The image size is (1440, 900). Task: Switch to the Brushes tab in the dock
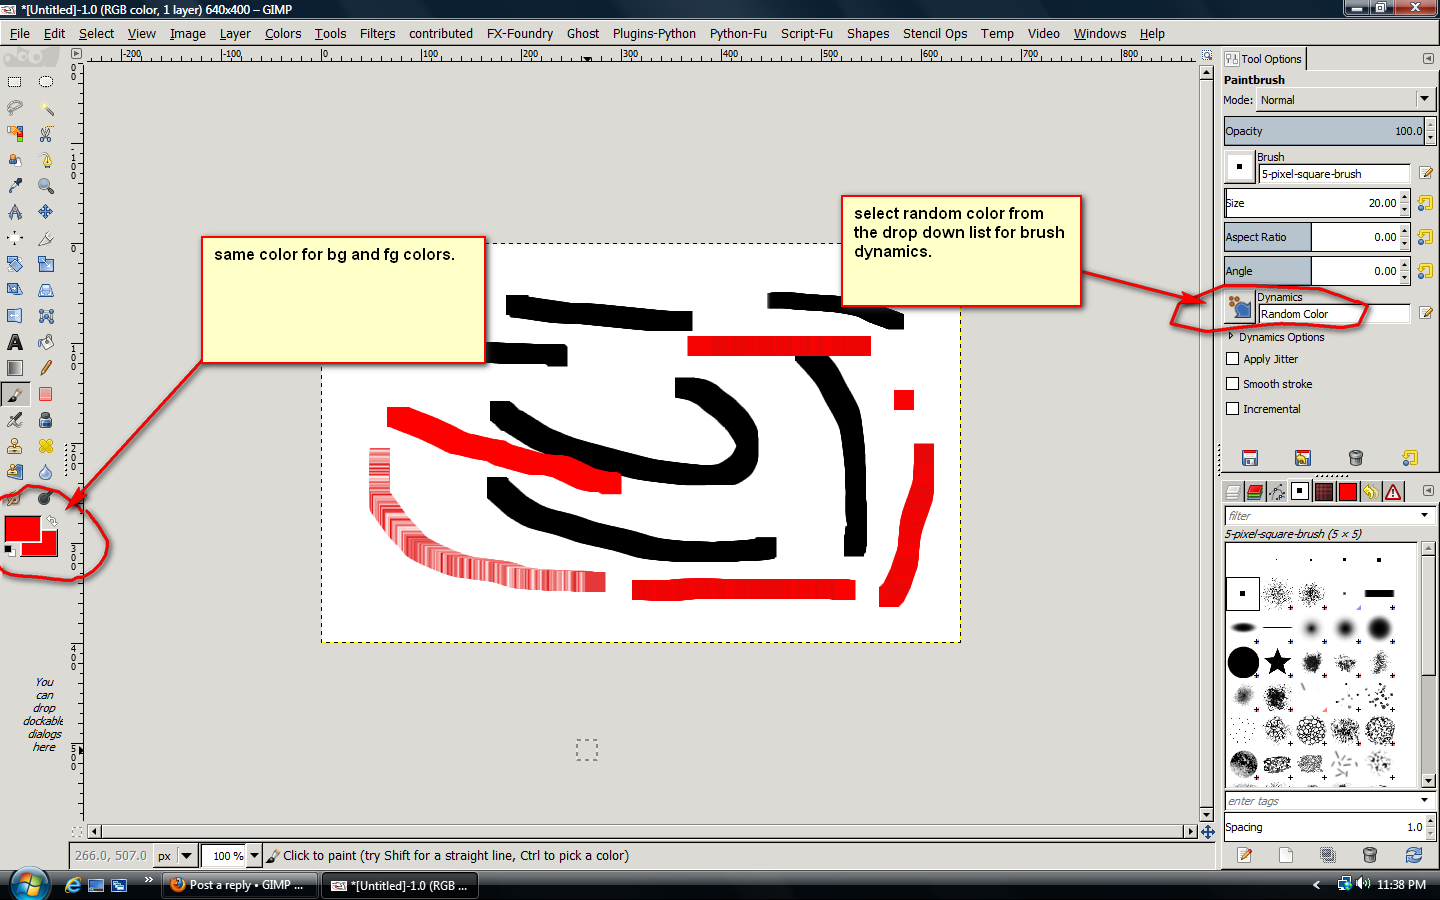(x=1300, y=491)
